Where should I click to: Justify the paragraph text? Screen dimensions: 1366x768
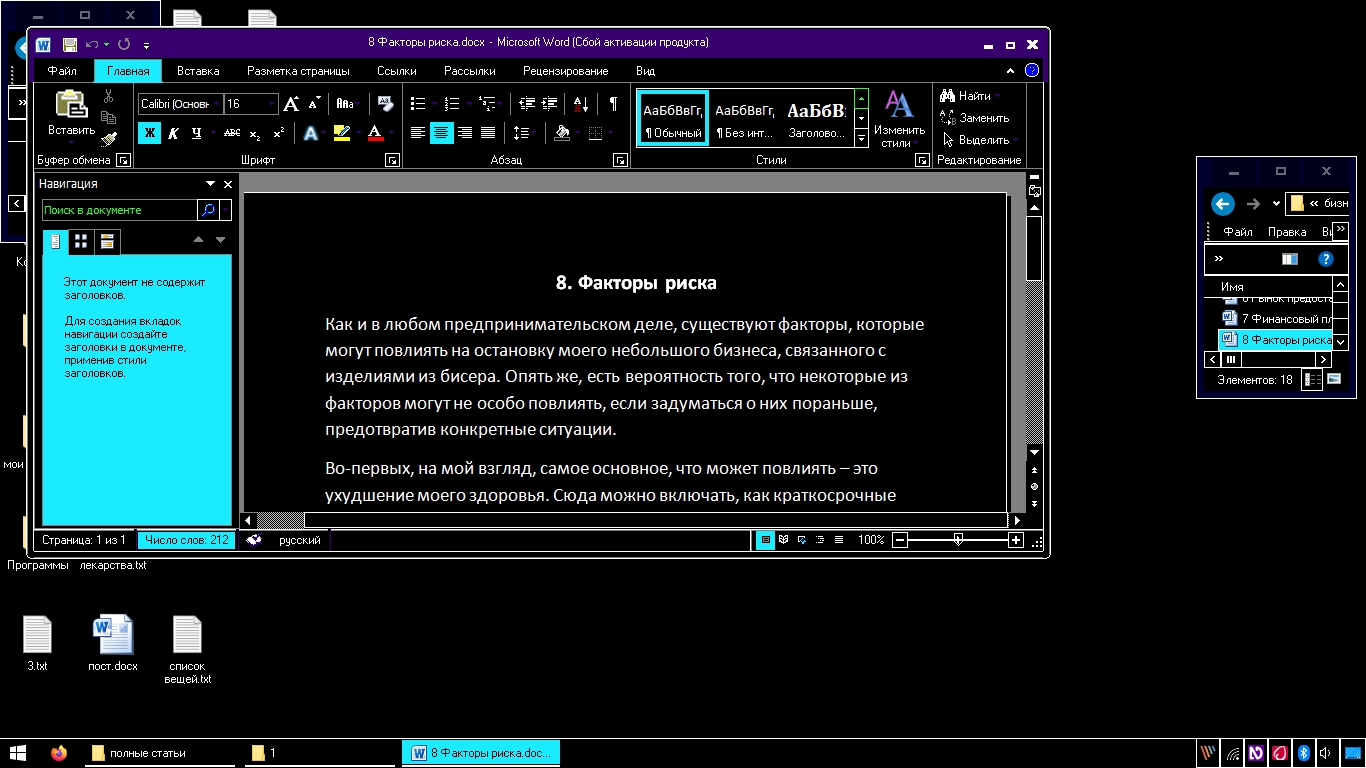pyautogui.click(x=488, y=133)
